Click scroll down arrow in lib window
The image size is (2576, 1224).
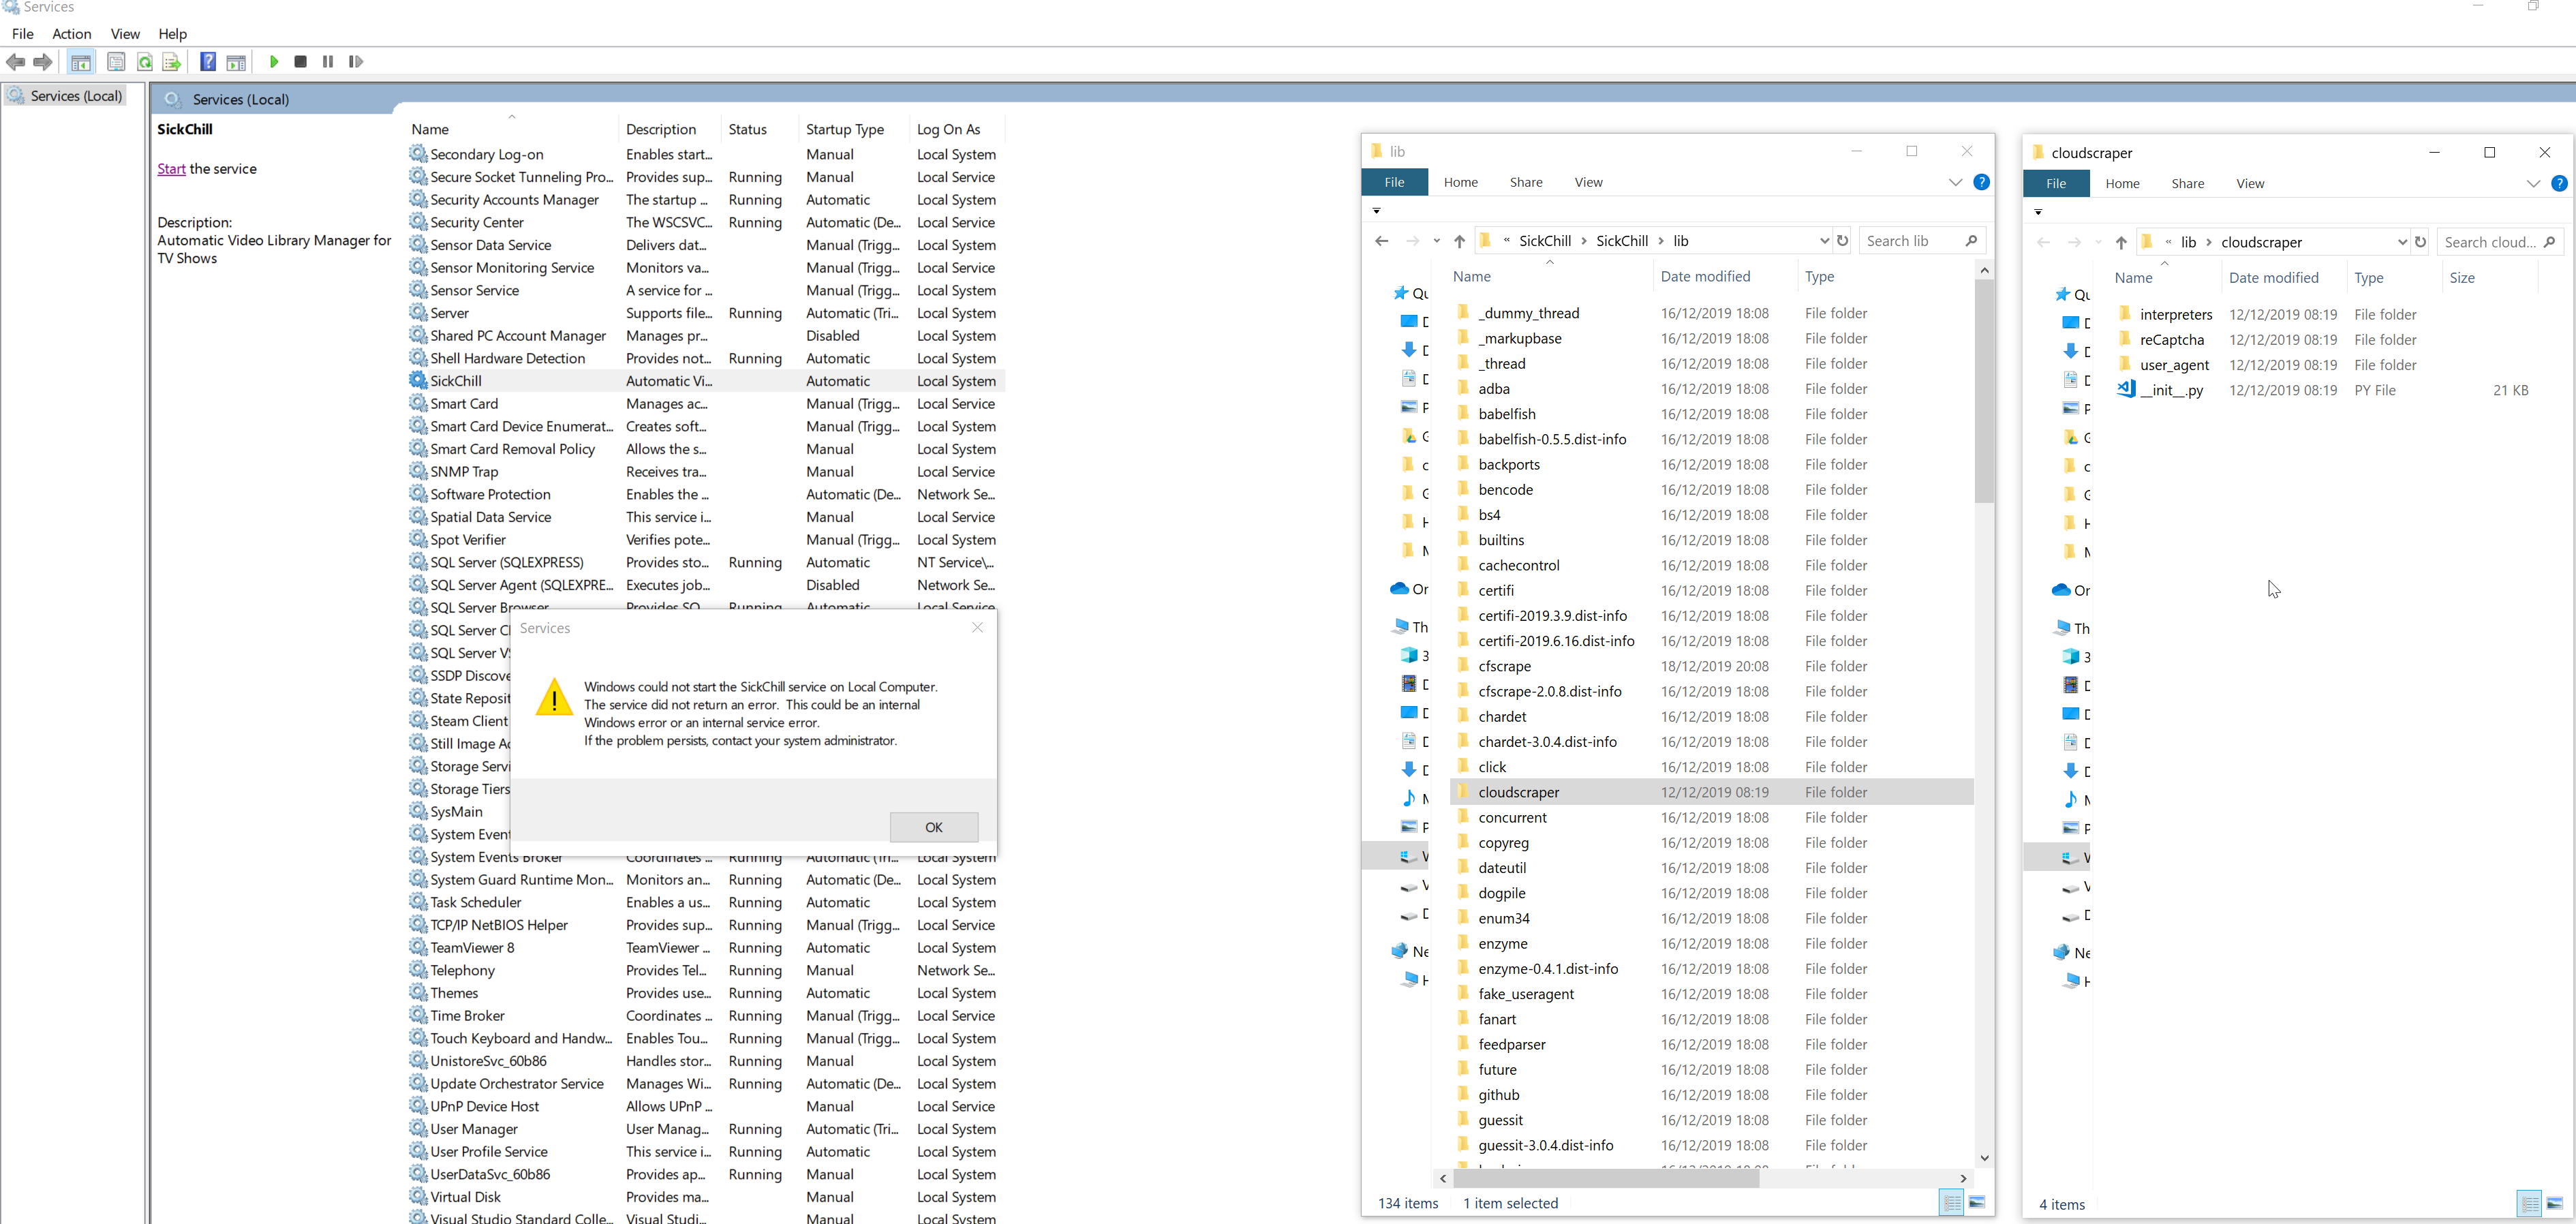point(1984,1158)
